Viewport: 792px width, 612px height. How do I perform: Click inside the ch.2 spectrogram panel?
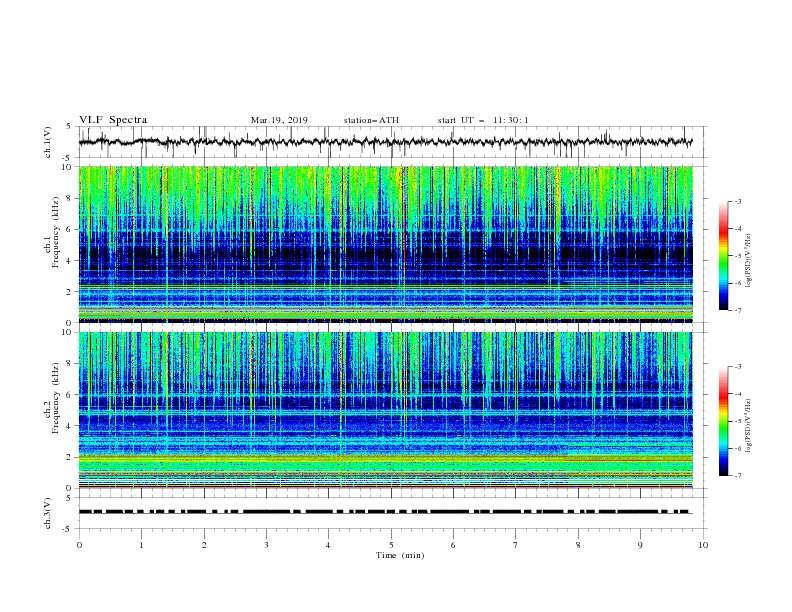[385, 410]
